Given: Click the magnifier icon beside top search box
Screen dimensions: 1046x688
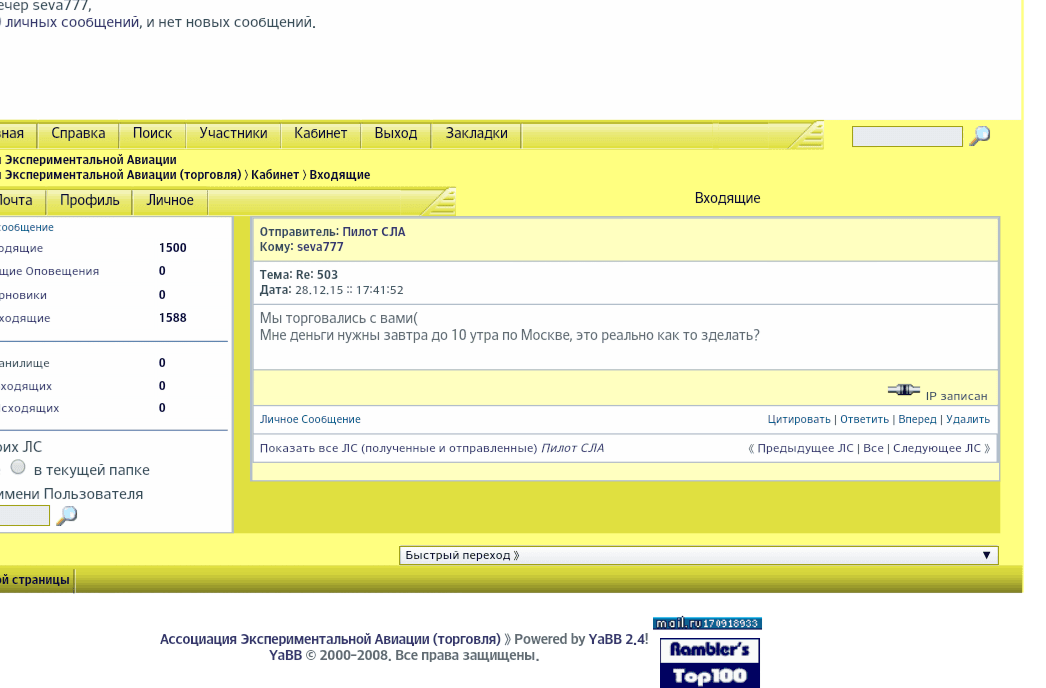Looking at the screenshot, I should 980,136.
